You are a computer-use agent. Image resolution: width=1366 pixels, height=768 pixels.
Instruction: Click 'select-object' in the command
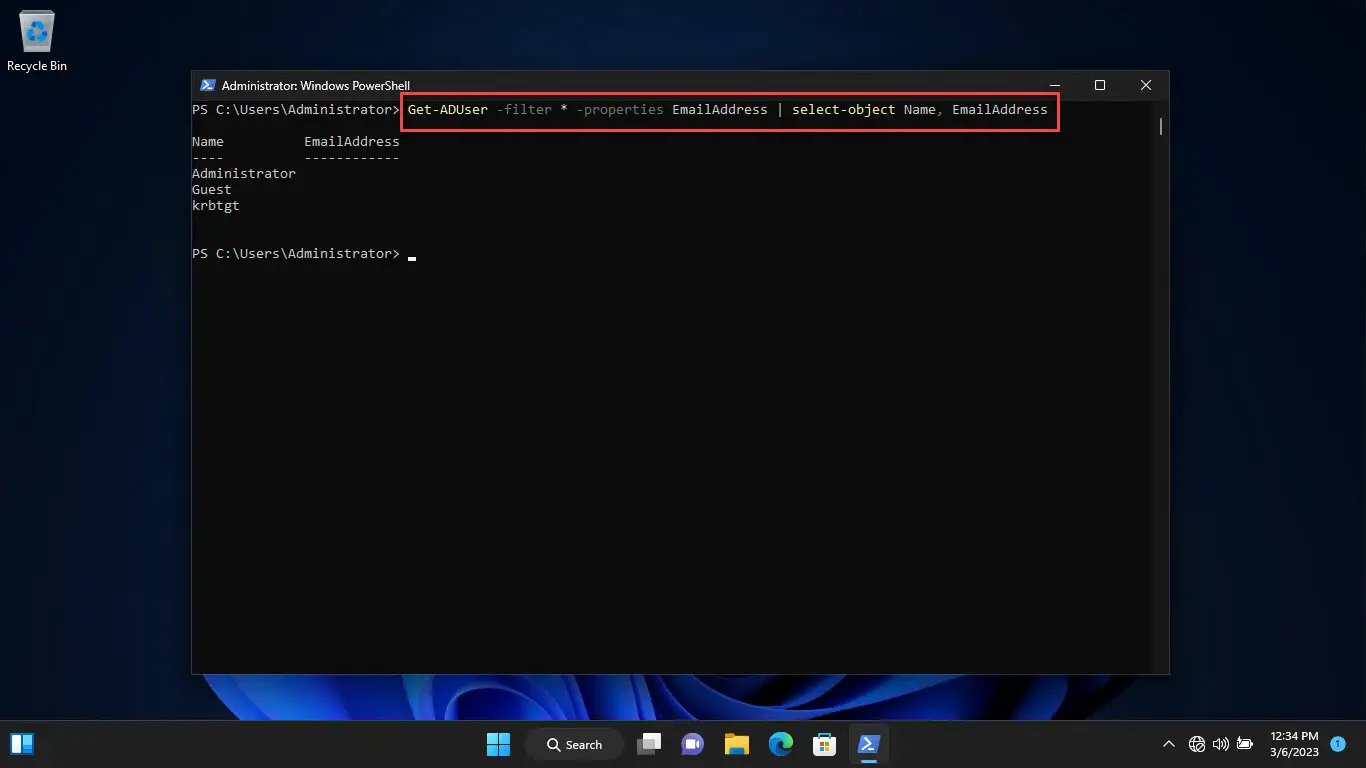pyautogui.click(x=844, y=110)
